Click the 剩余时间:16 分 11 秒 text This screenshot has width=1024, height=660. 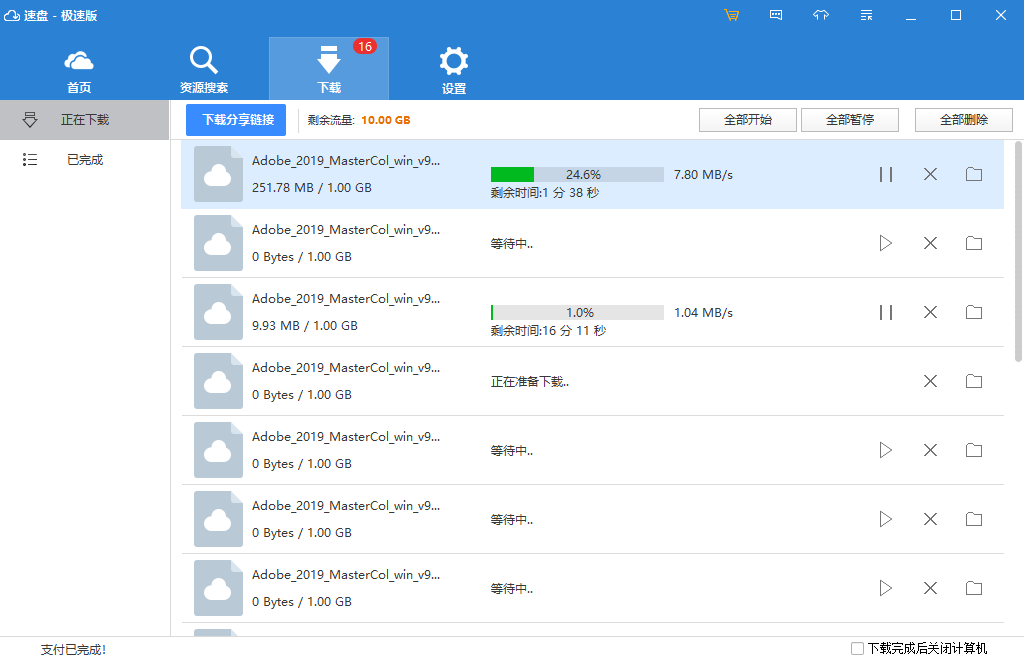coord(549,331)
